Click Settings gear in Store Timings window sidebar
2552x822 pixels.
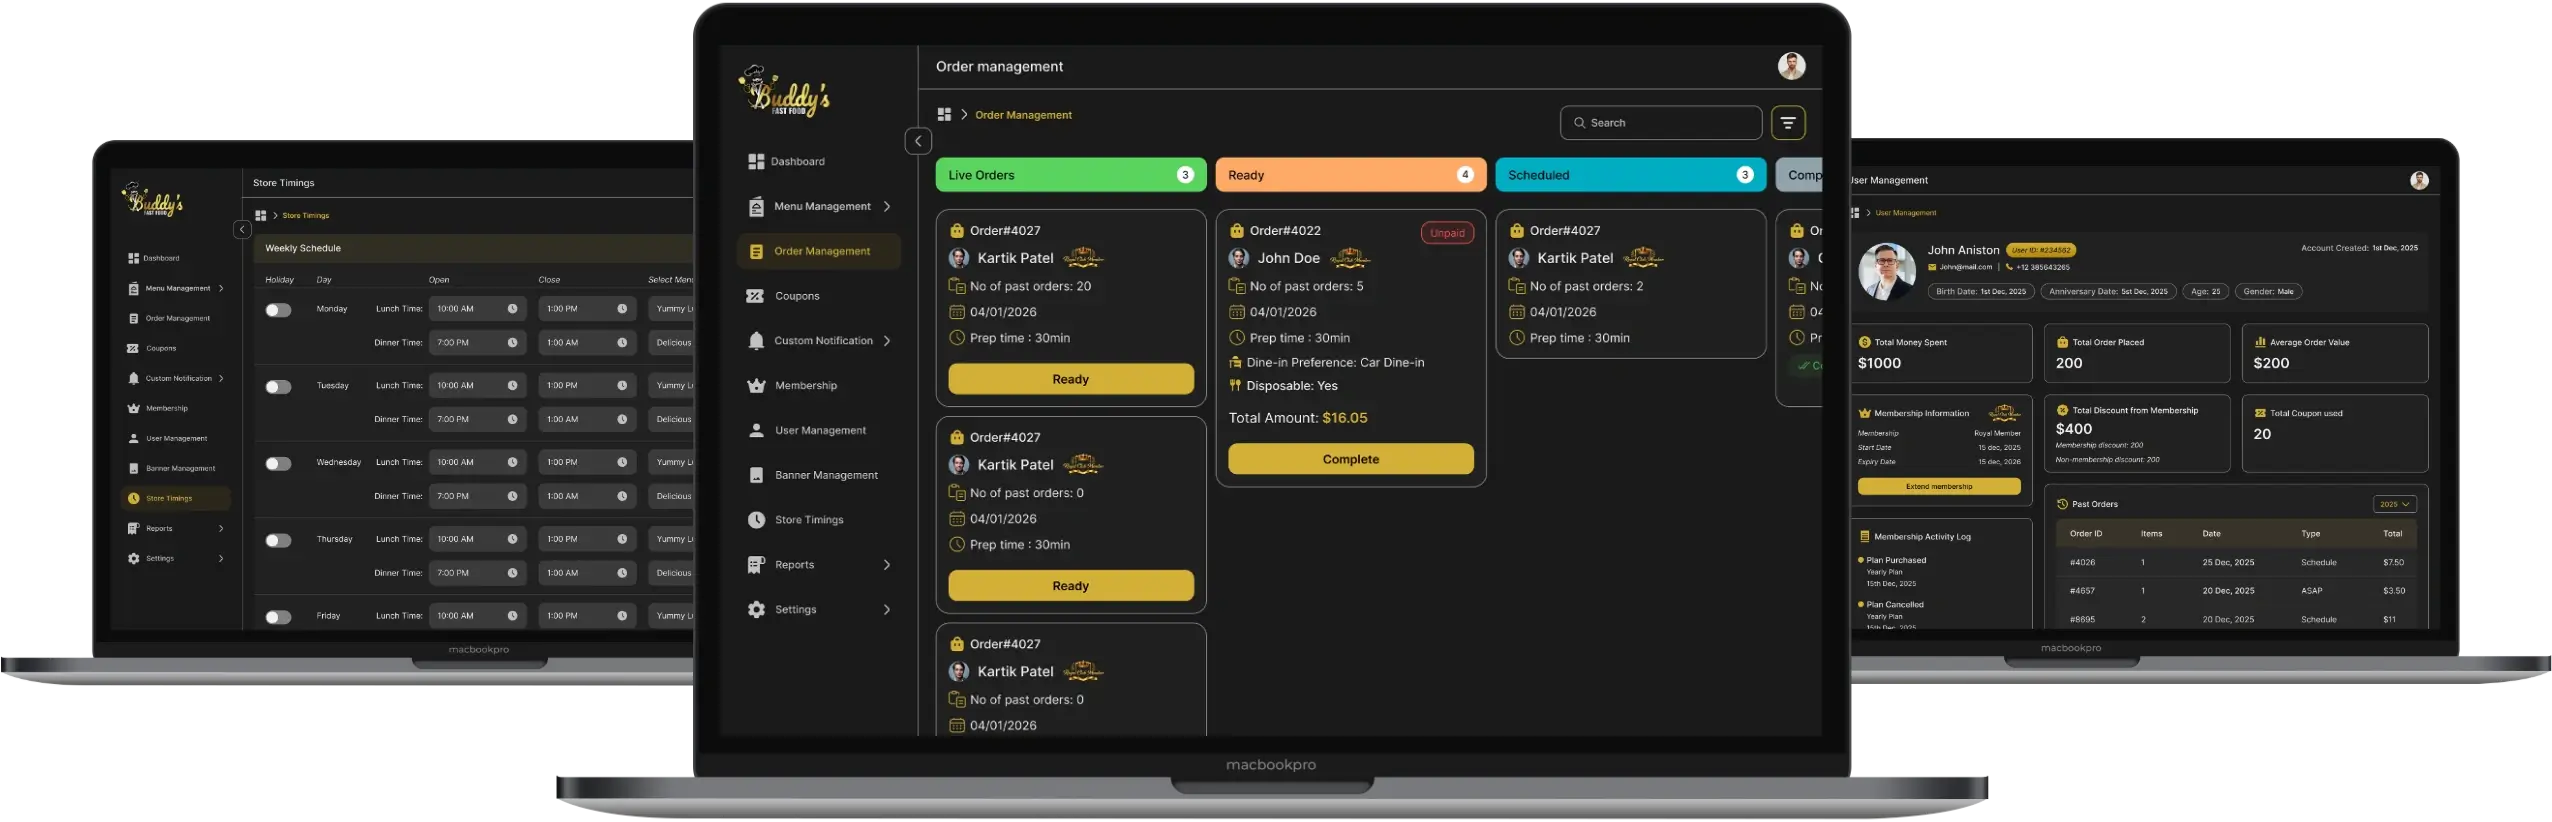[x=133, y=559]
